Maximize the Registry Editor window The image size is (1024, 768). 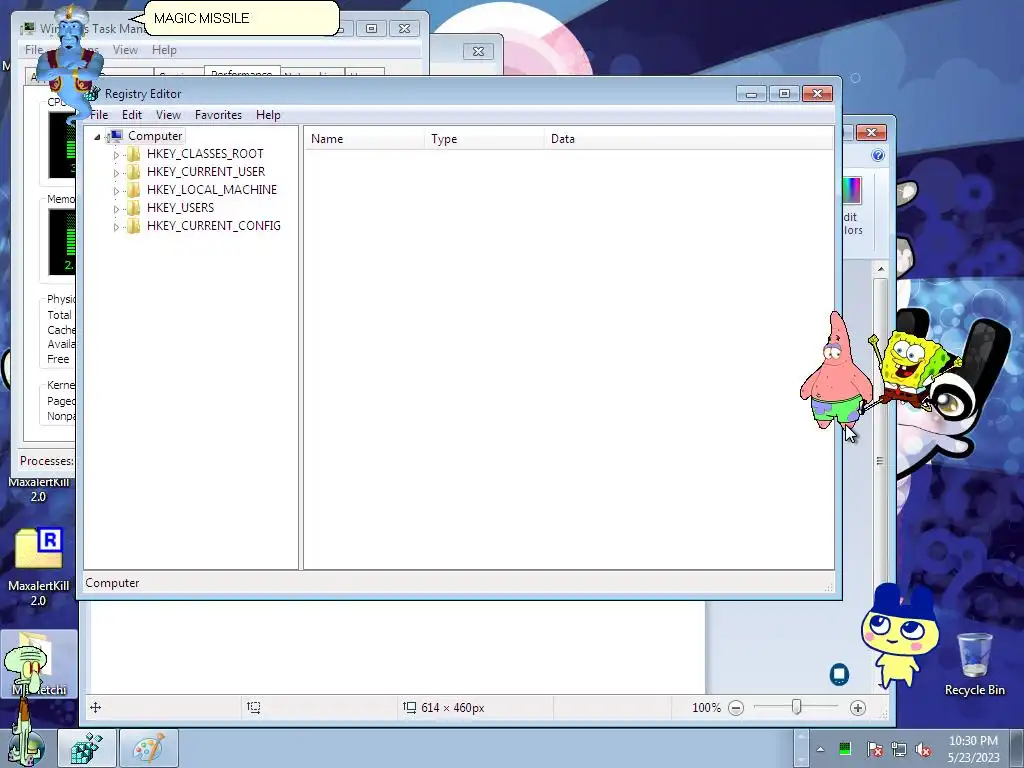tap(784, 94)
